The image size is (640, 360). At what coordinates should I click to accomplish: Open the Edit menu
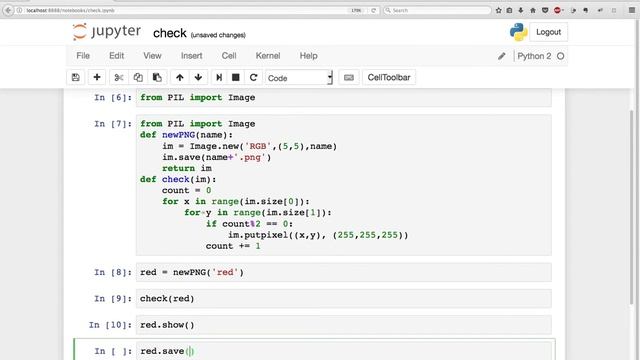click(x=116, y=56)
